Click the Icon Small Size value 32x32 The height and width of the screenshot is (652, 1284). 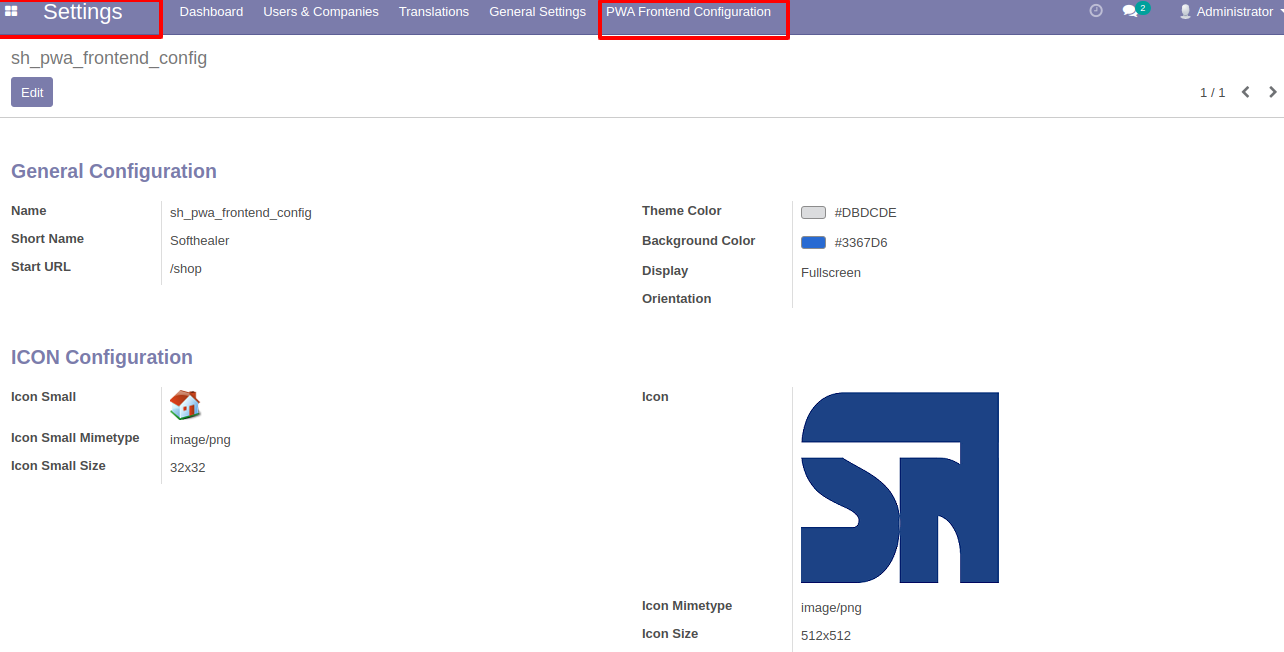[188, 468]
